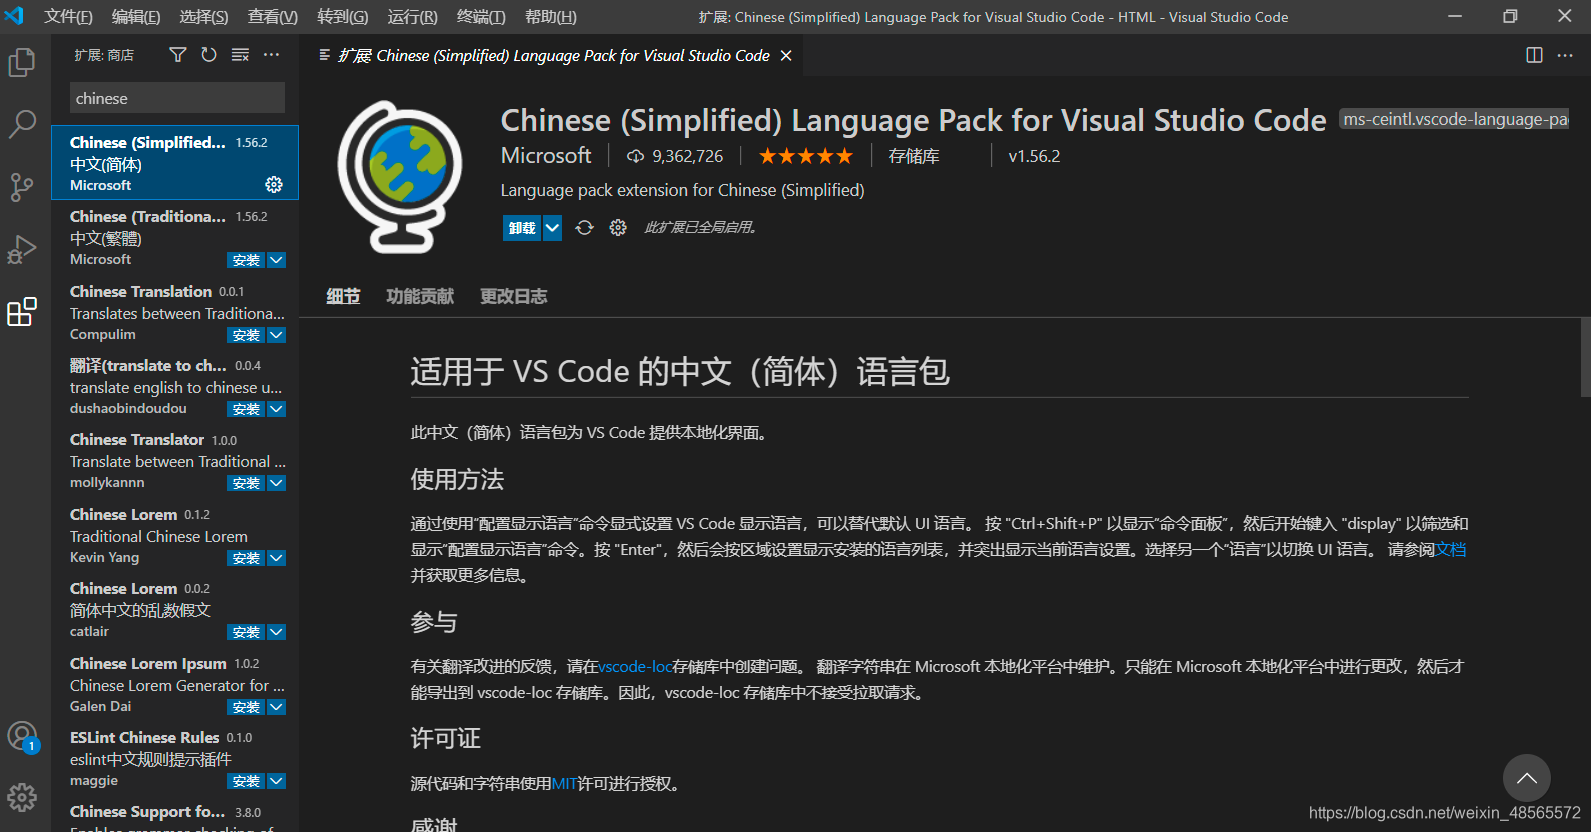This screenshot has height=832, width=1591.
Task: Open the MIT license link
Action: (564, 783)
